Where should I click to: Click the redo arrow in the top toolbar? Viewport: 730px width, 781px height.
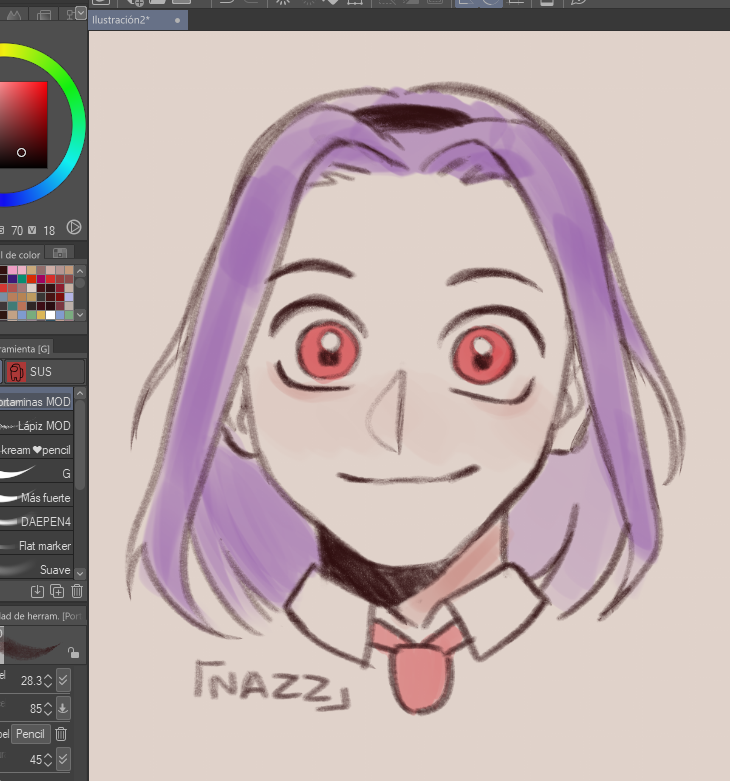click(250, 1)
